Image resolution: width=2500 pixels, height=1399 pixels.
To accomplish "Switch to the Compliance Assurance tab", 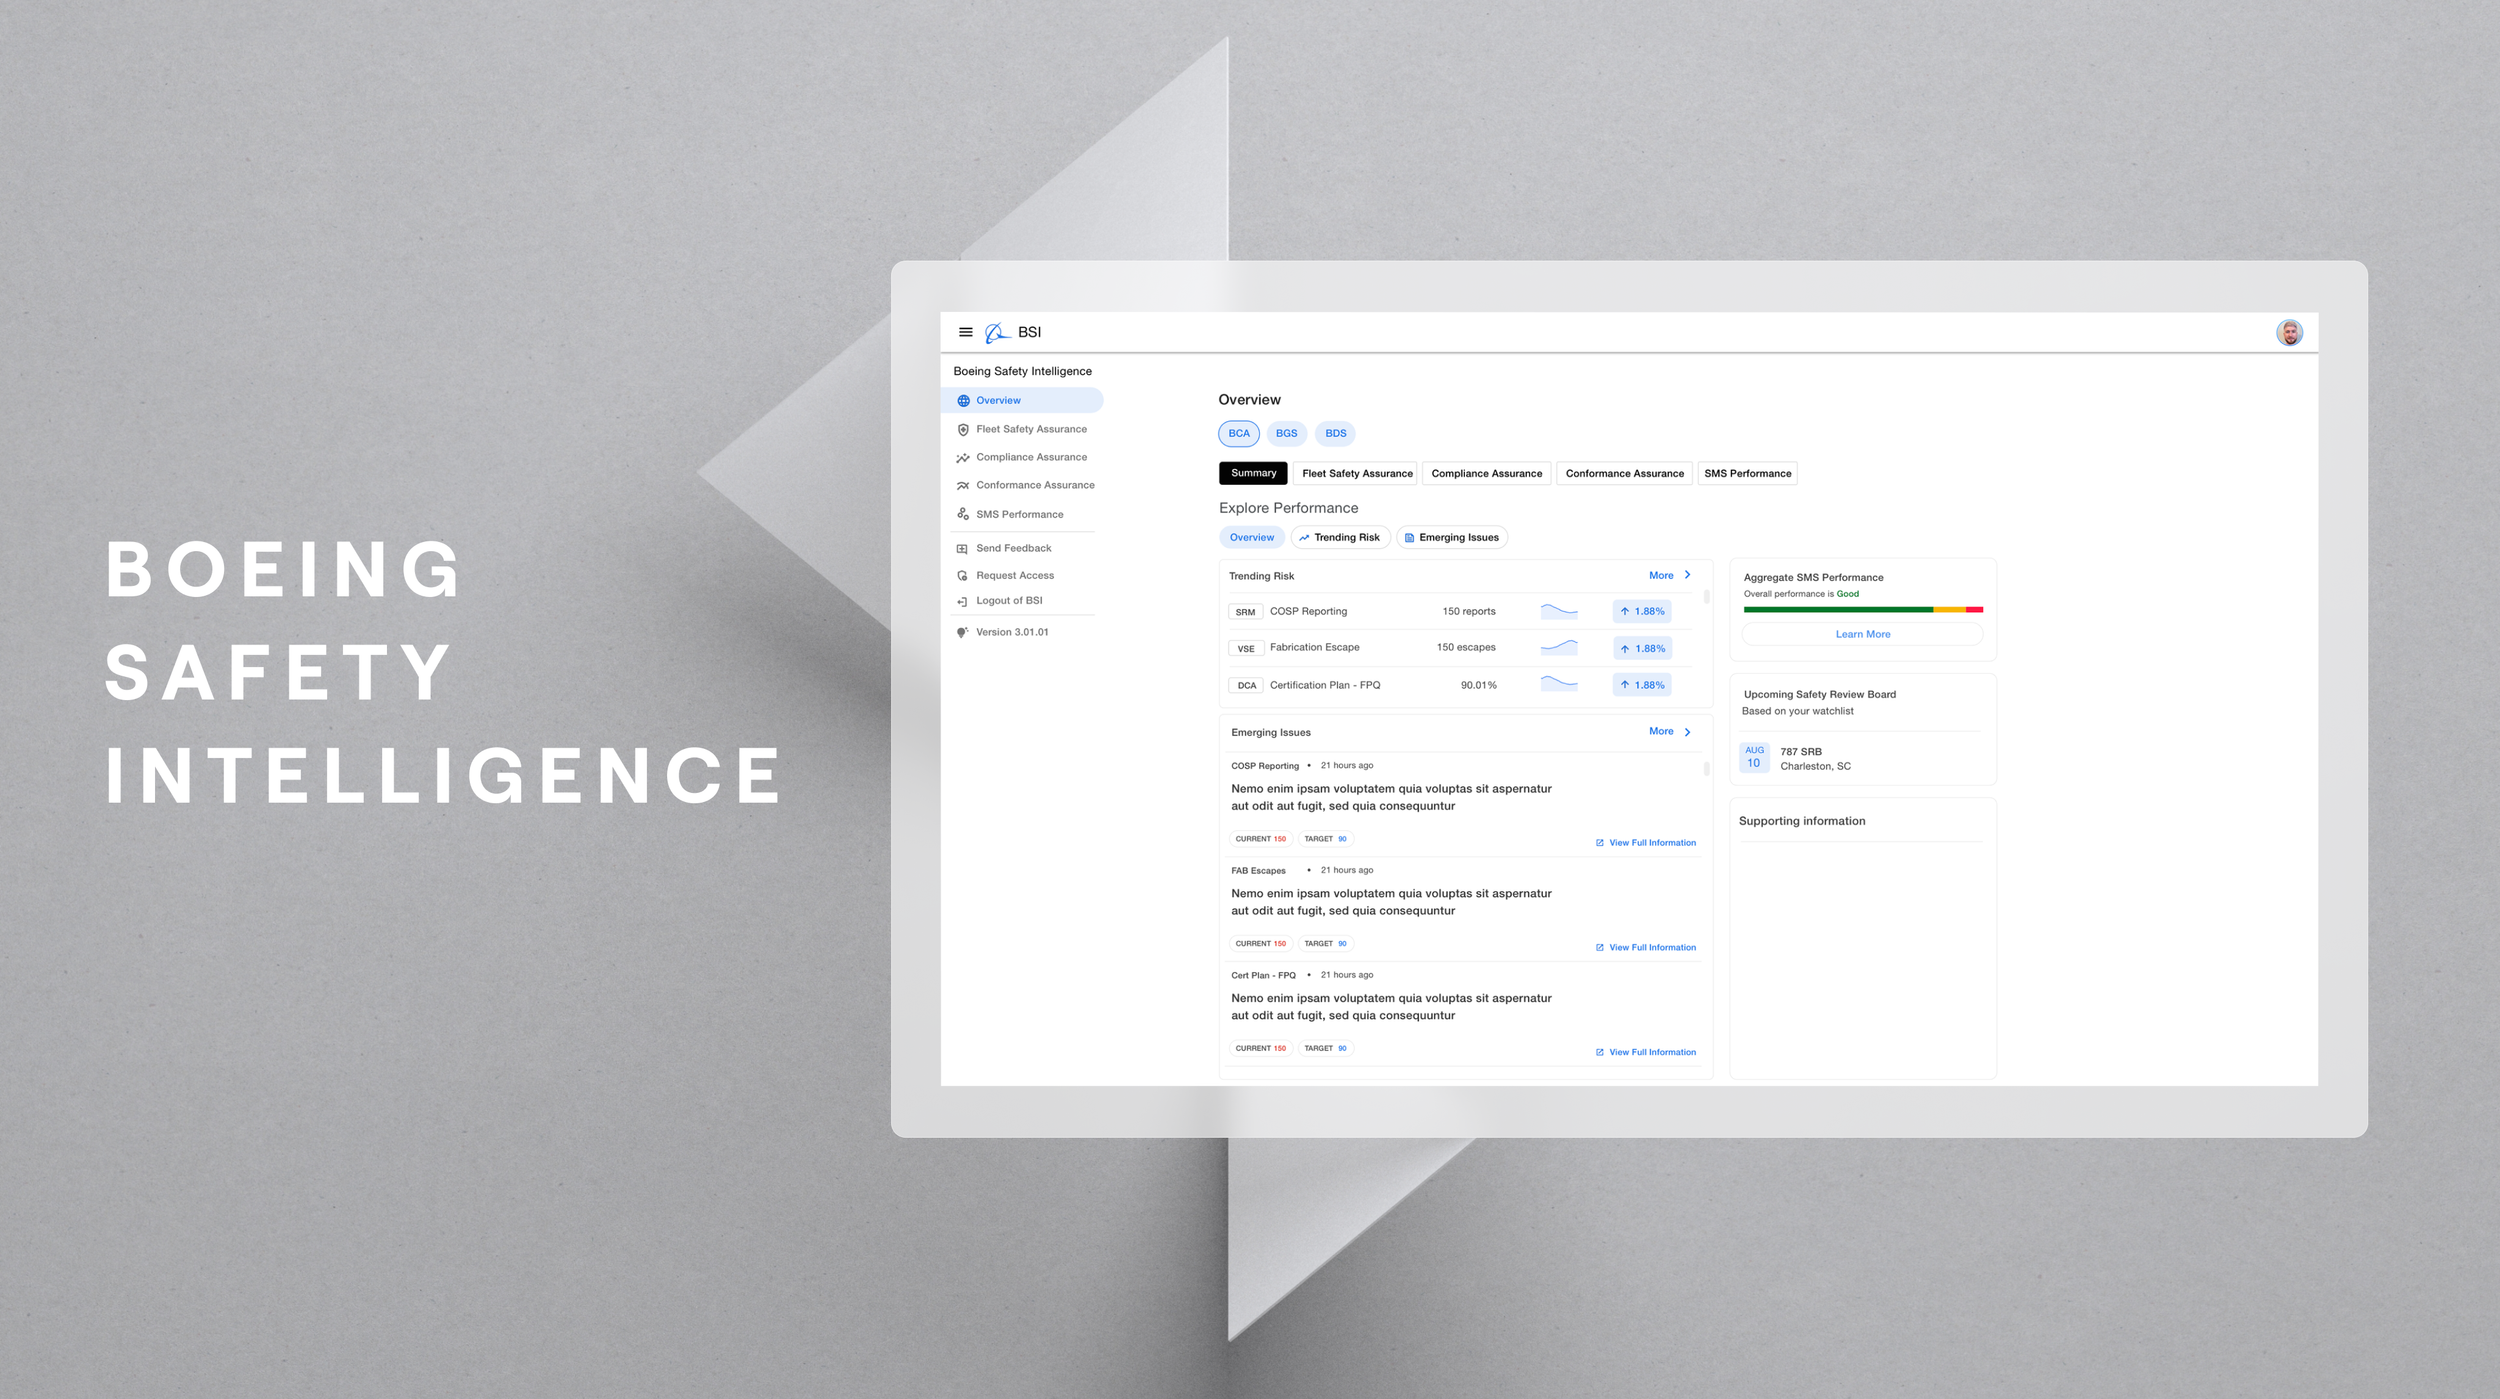I will coord(1486,473).
